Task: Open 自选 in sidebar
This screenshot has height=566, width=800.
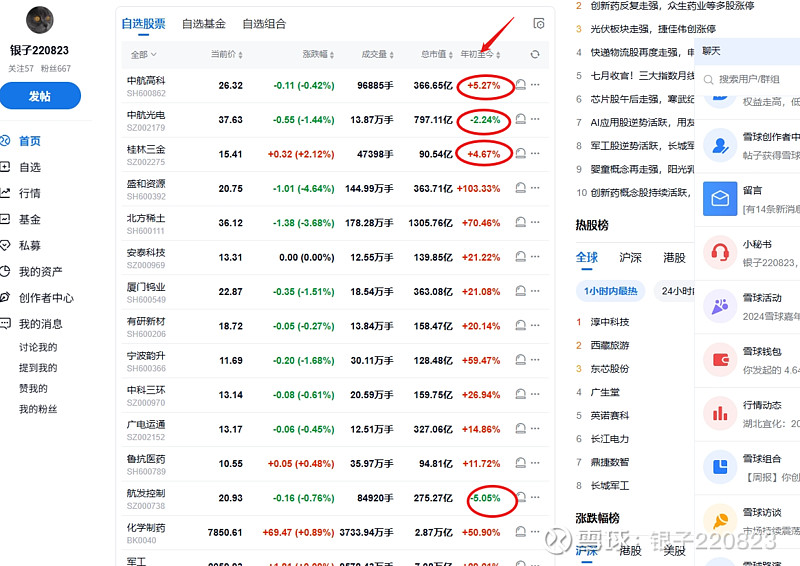Action: click(x=30, y=167)
